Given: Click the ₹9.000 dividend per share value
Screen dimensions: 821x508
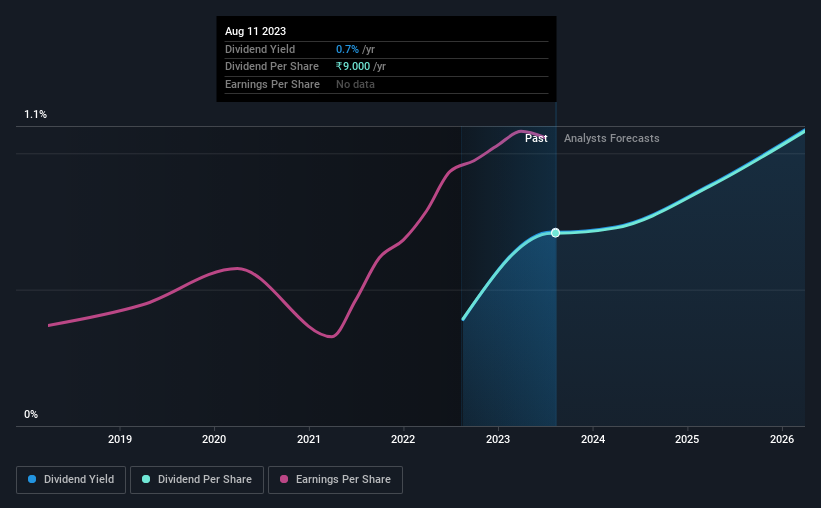Looking at the screenshot, I should pos(353,67).
